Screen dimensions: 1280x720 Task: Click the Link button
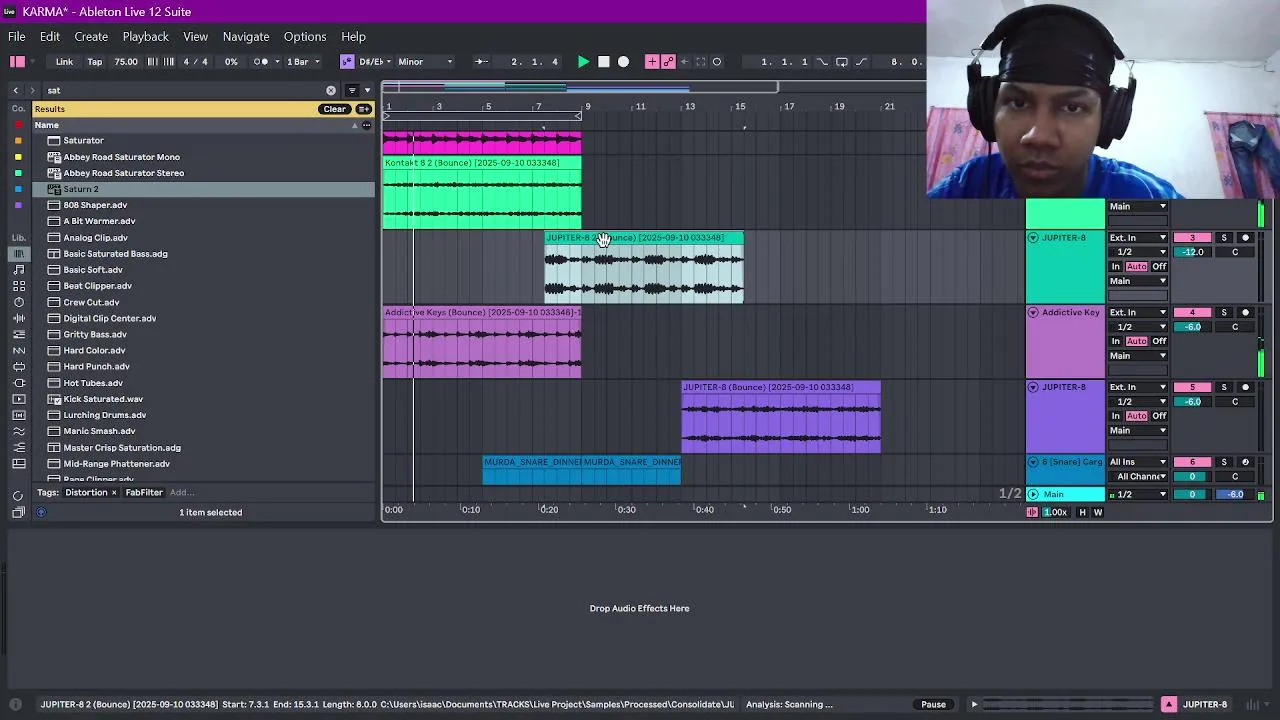(64, 62)
